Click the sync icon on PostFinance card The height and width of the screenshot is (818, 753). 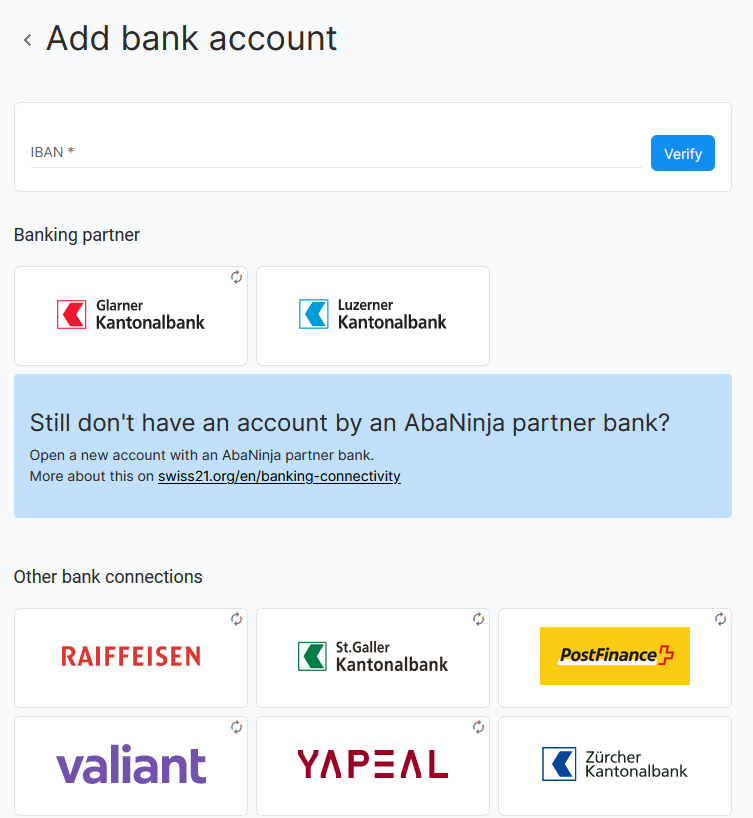721,619
